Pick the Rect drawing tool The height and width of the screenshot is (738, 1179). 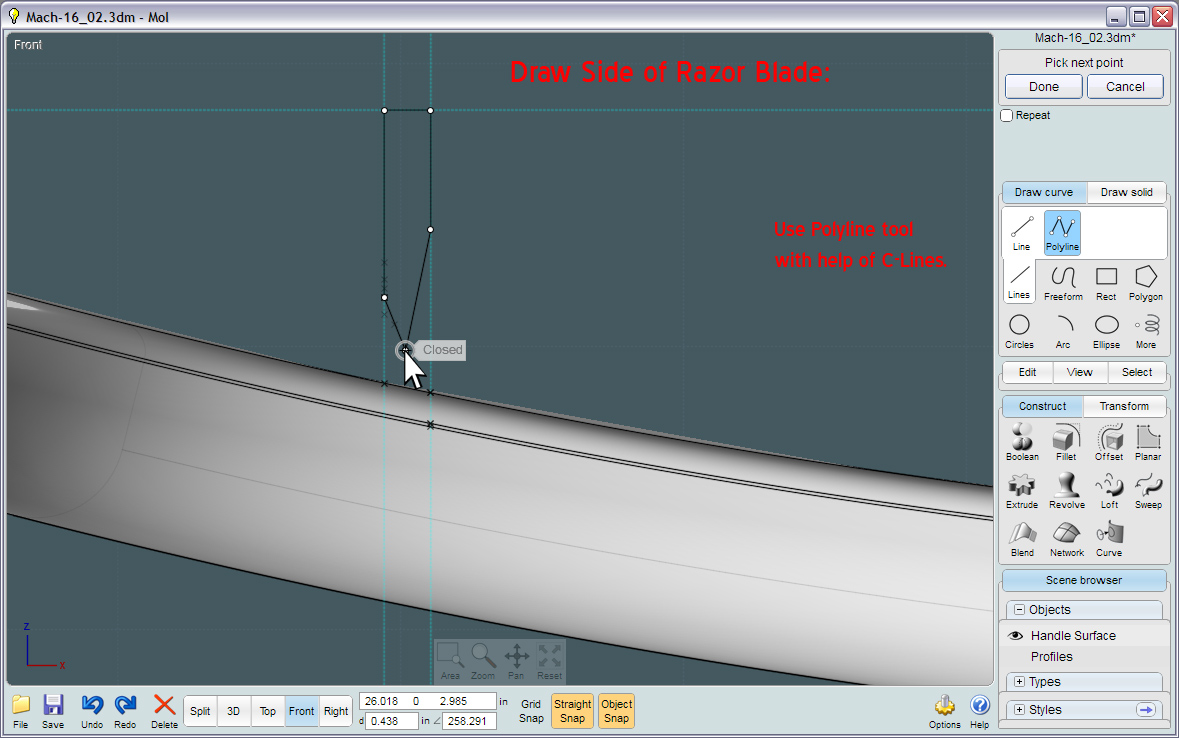(1106, 283)
